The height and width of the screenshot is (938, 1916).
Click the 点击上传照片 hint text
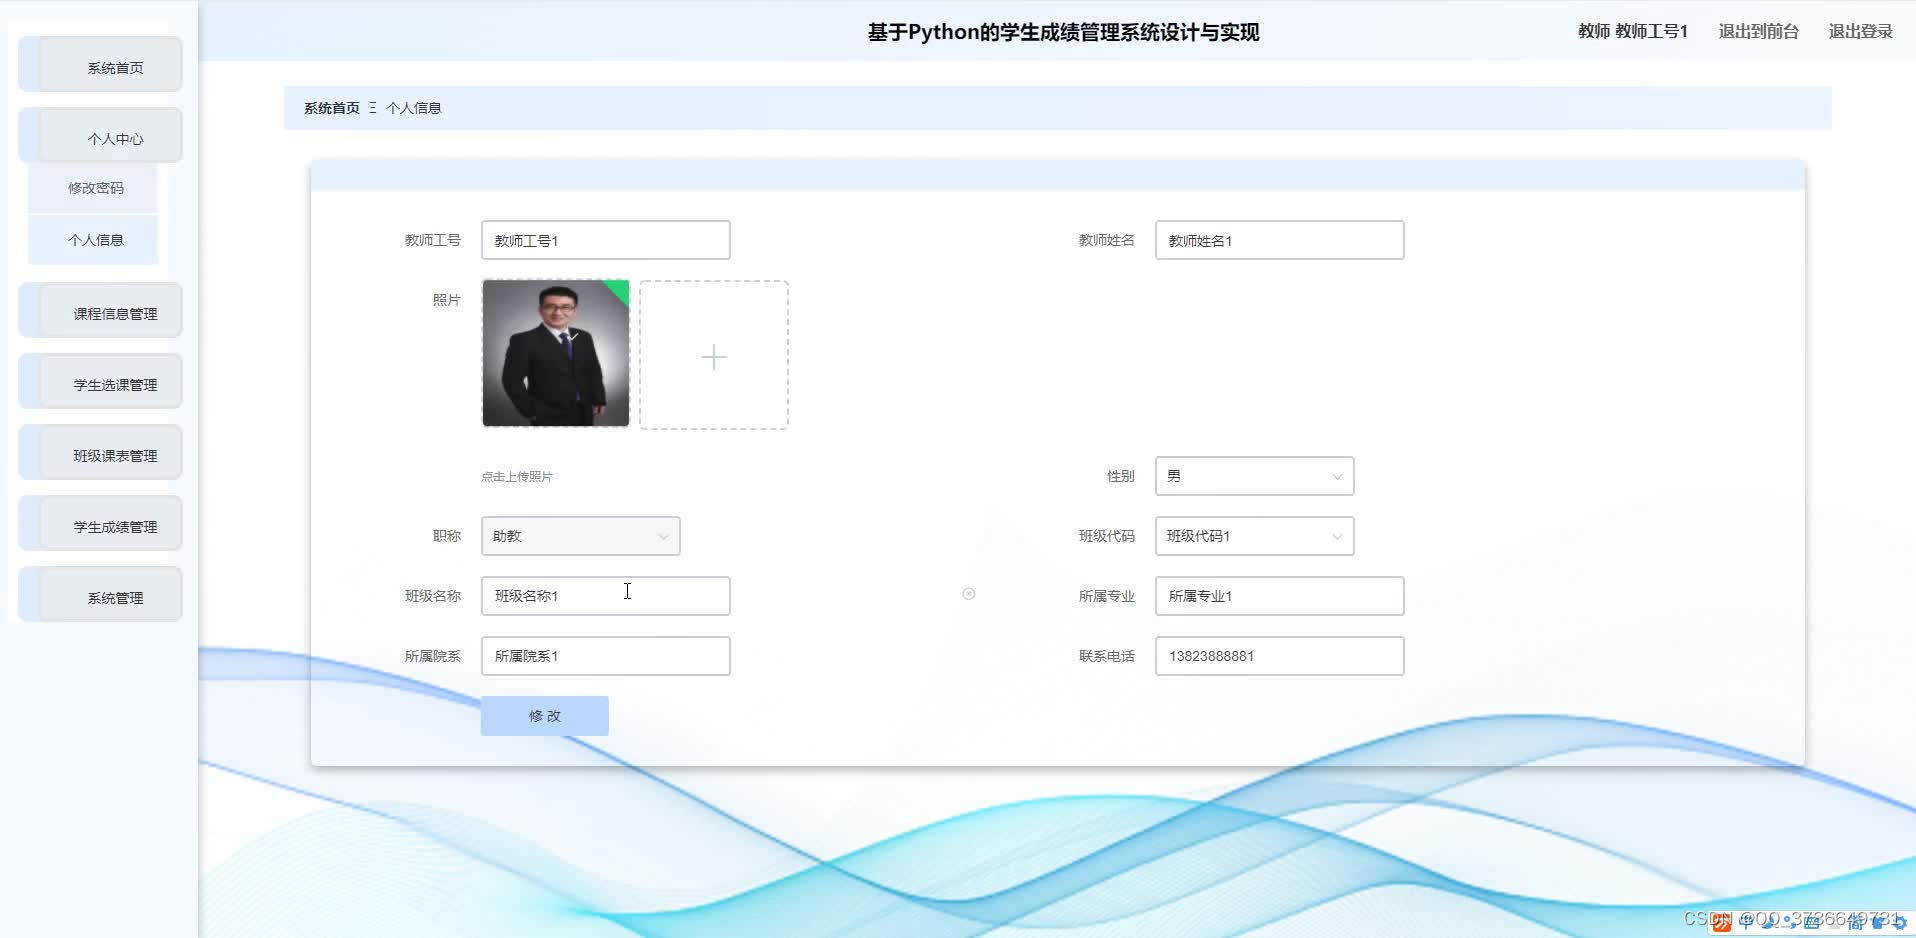517,477
